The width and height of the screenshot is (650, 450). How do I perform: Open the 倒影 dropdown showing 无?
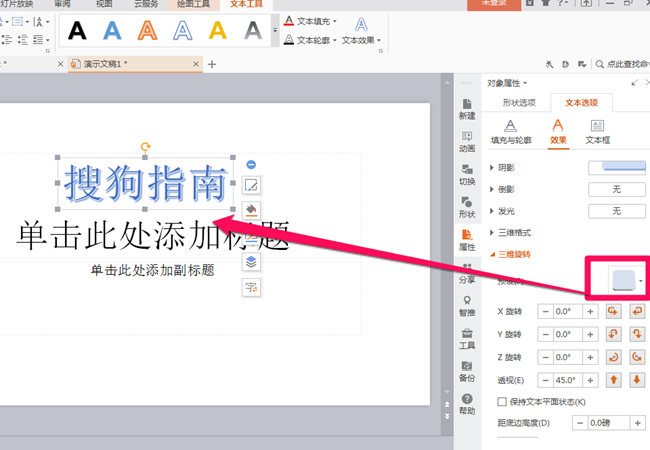[617, 189]
